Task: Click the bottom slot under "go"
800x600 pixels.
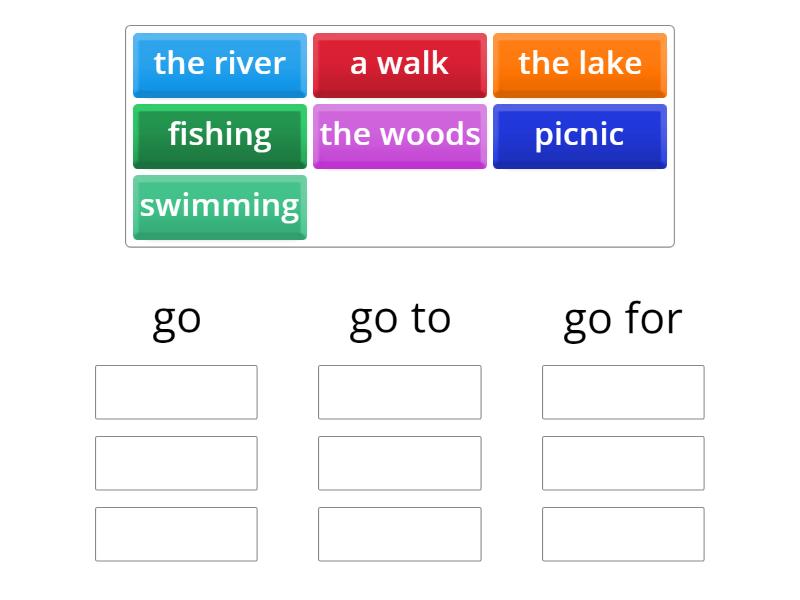Action: (x=176, y=534)
